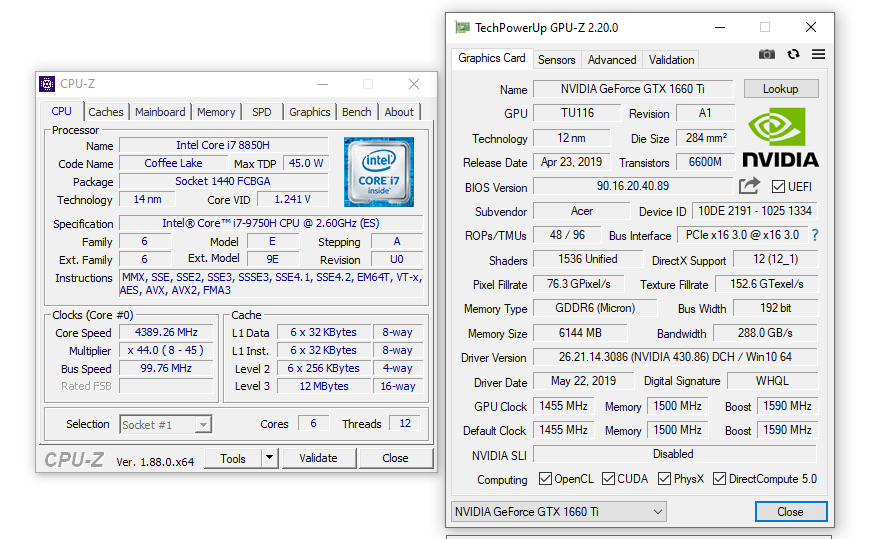Click the CPU-Z title bar app icon
The height and width of the screenshot is (539, 872).
tap(47, 83)
